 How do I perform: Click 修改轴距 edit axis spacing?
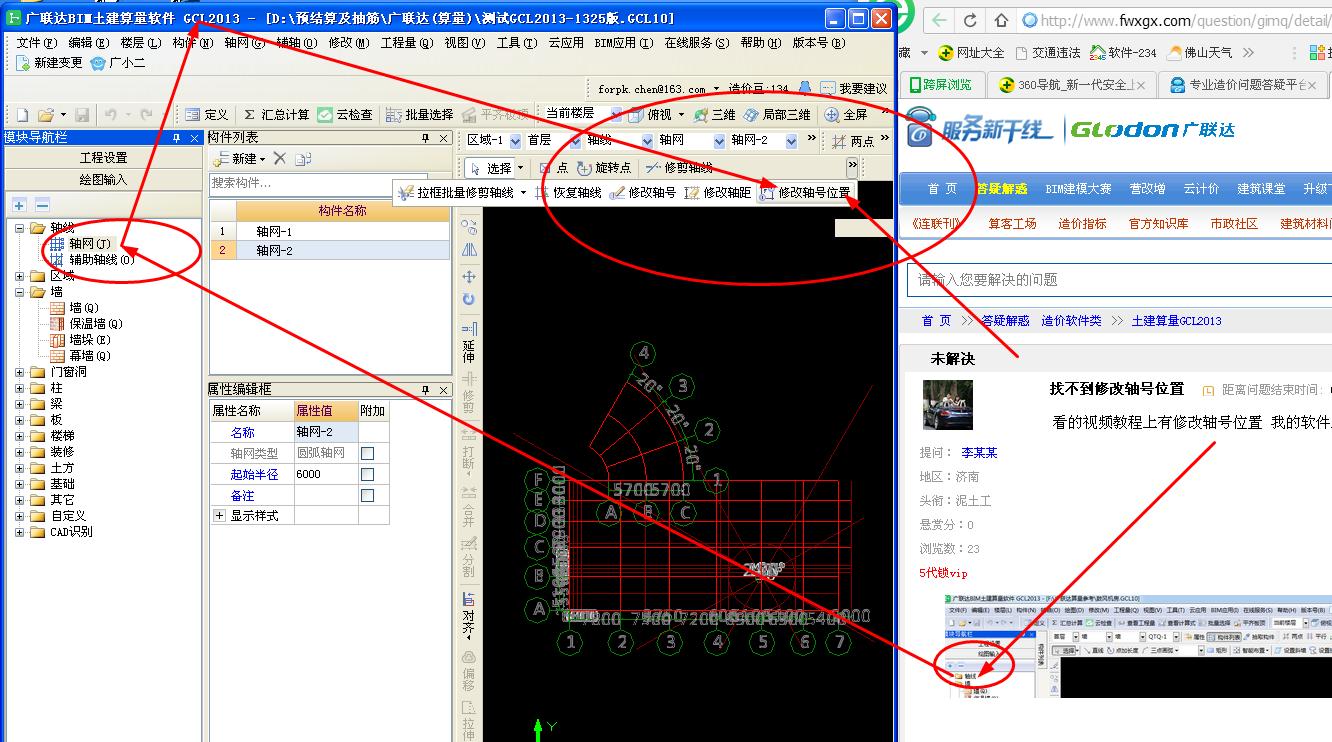pyautogui.click(x=718, y=192)
